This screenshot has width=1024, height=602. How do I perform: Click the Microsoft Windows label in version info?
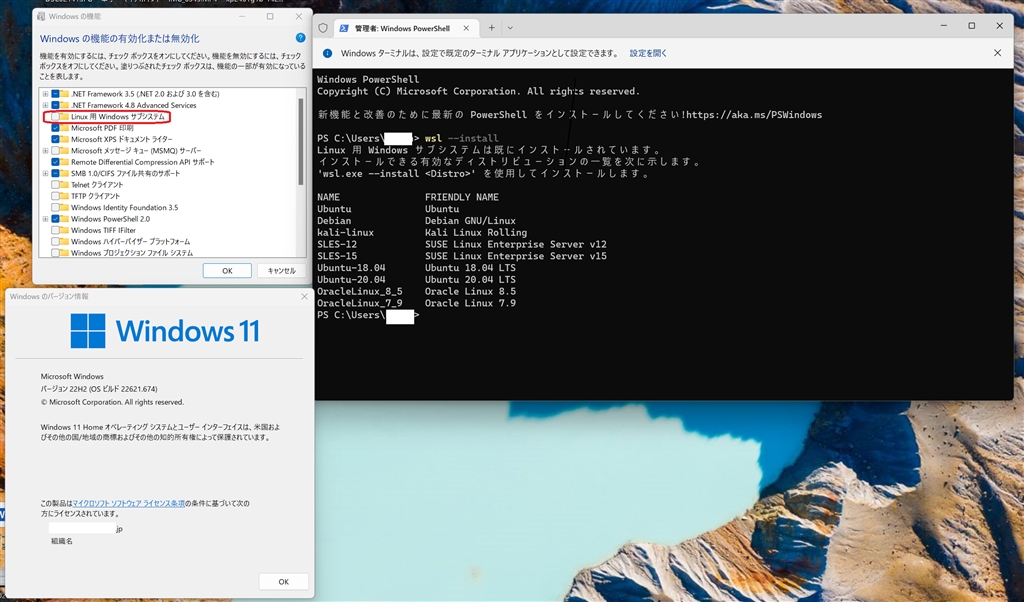(x=72, y=377)
